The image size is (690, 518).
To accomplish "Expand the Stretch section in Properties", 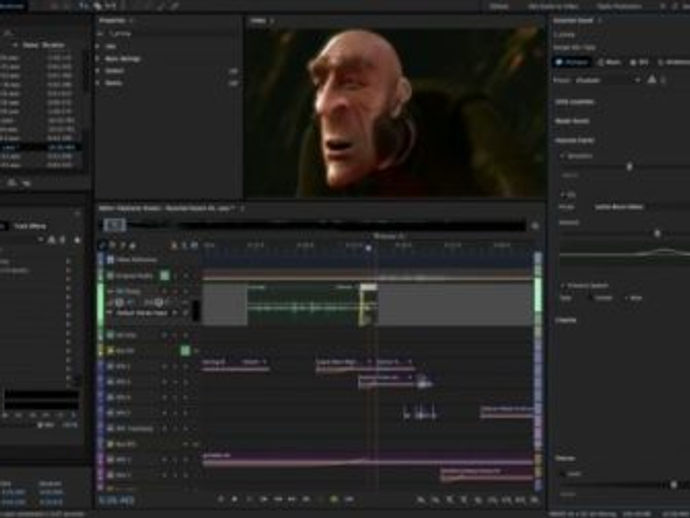I will pos(98,71).
